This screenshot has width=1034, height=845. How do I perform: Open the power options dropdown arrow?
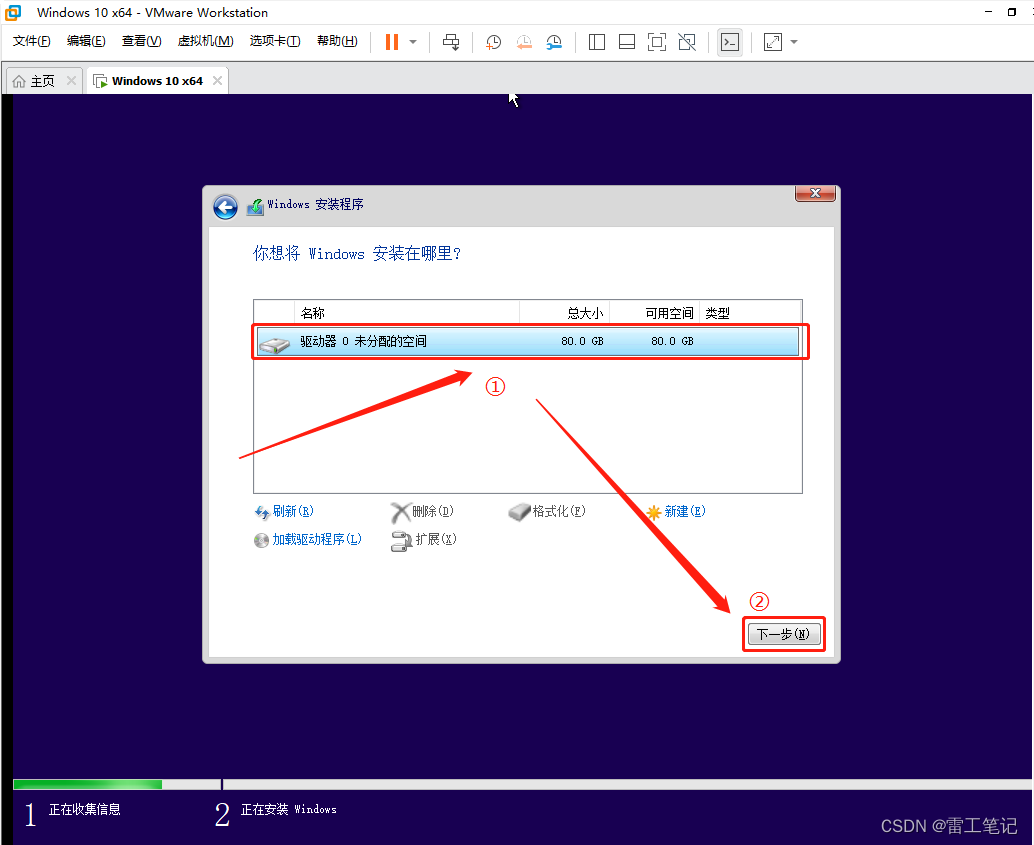click(413, 42)
